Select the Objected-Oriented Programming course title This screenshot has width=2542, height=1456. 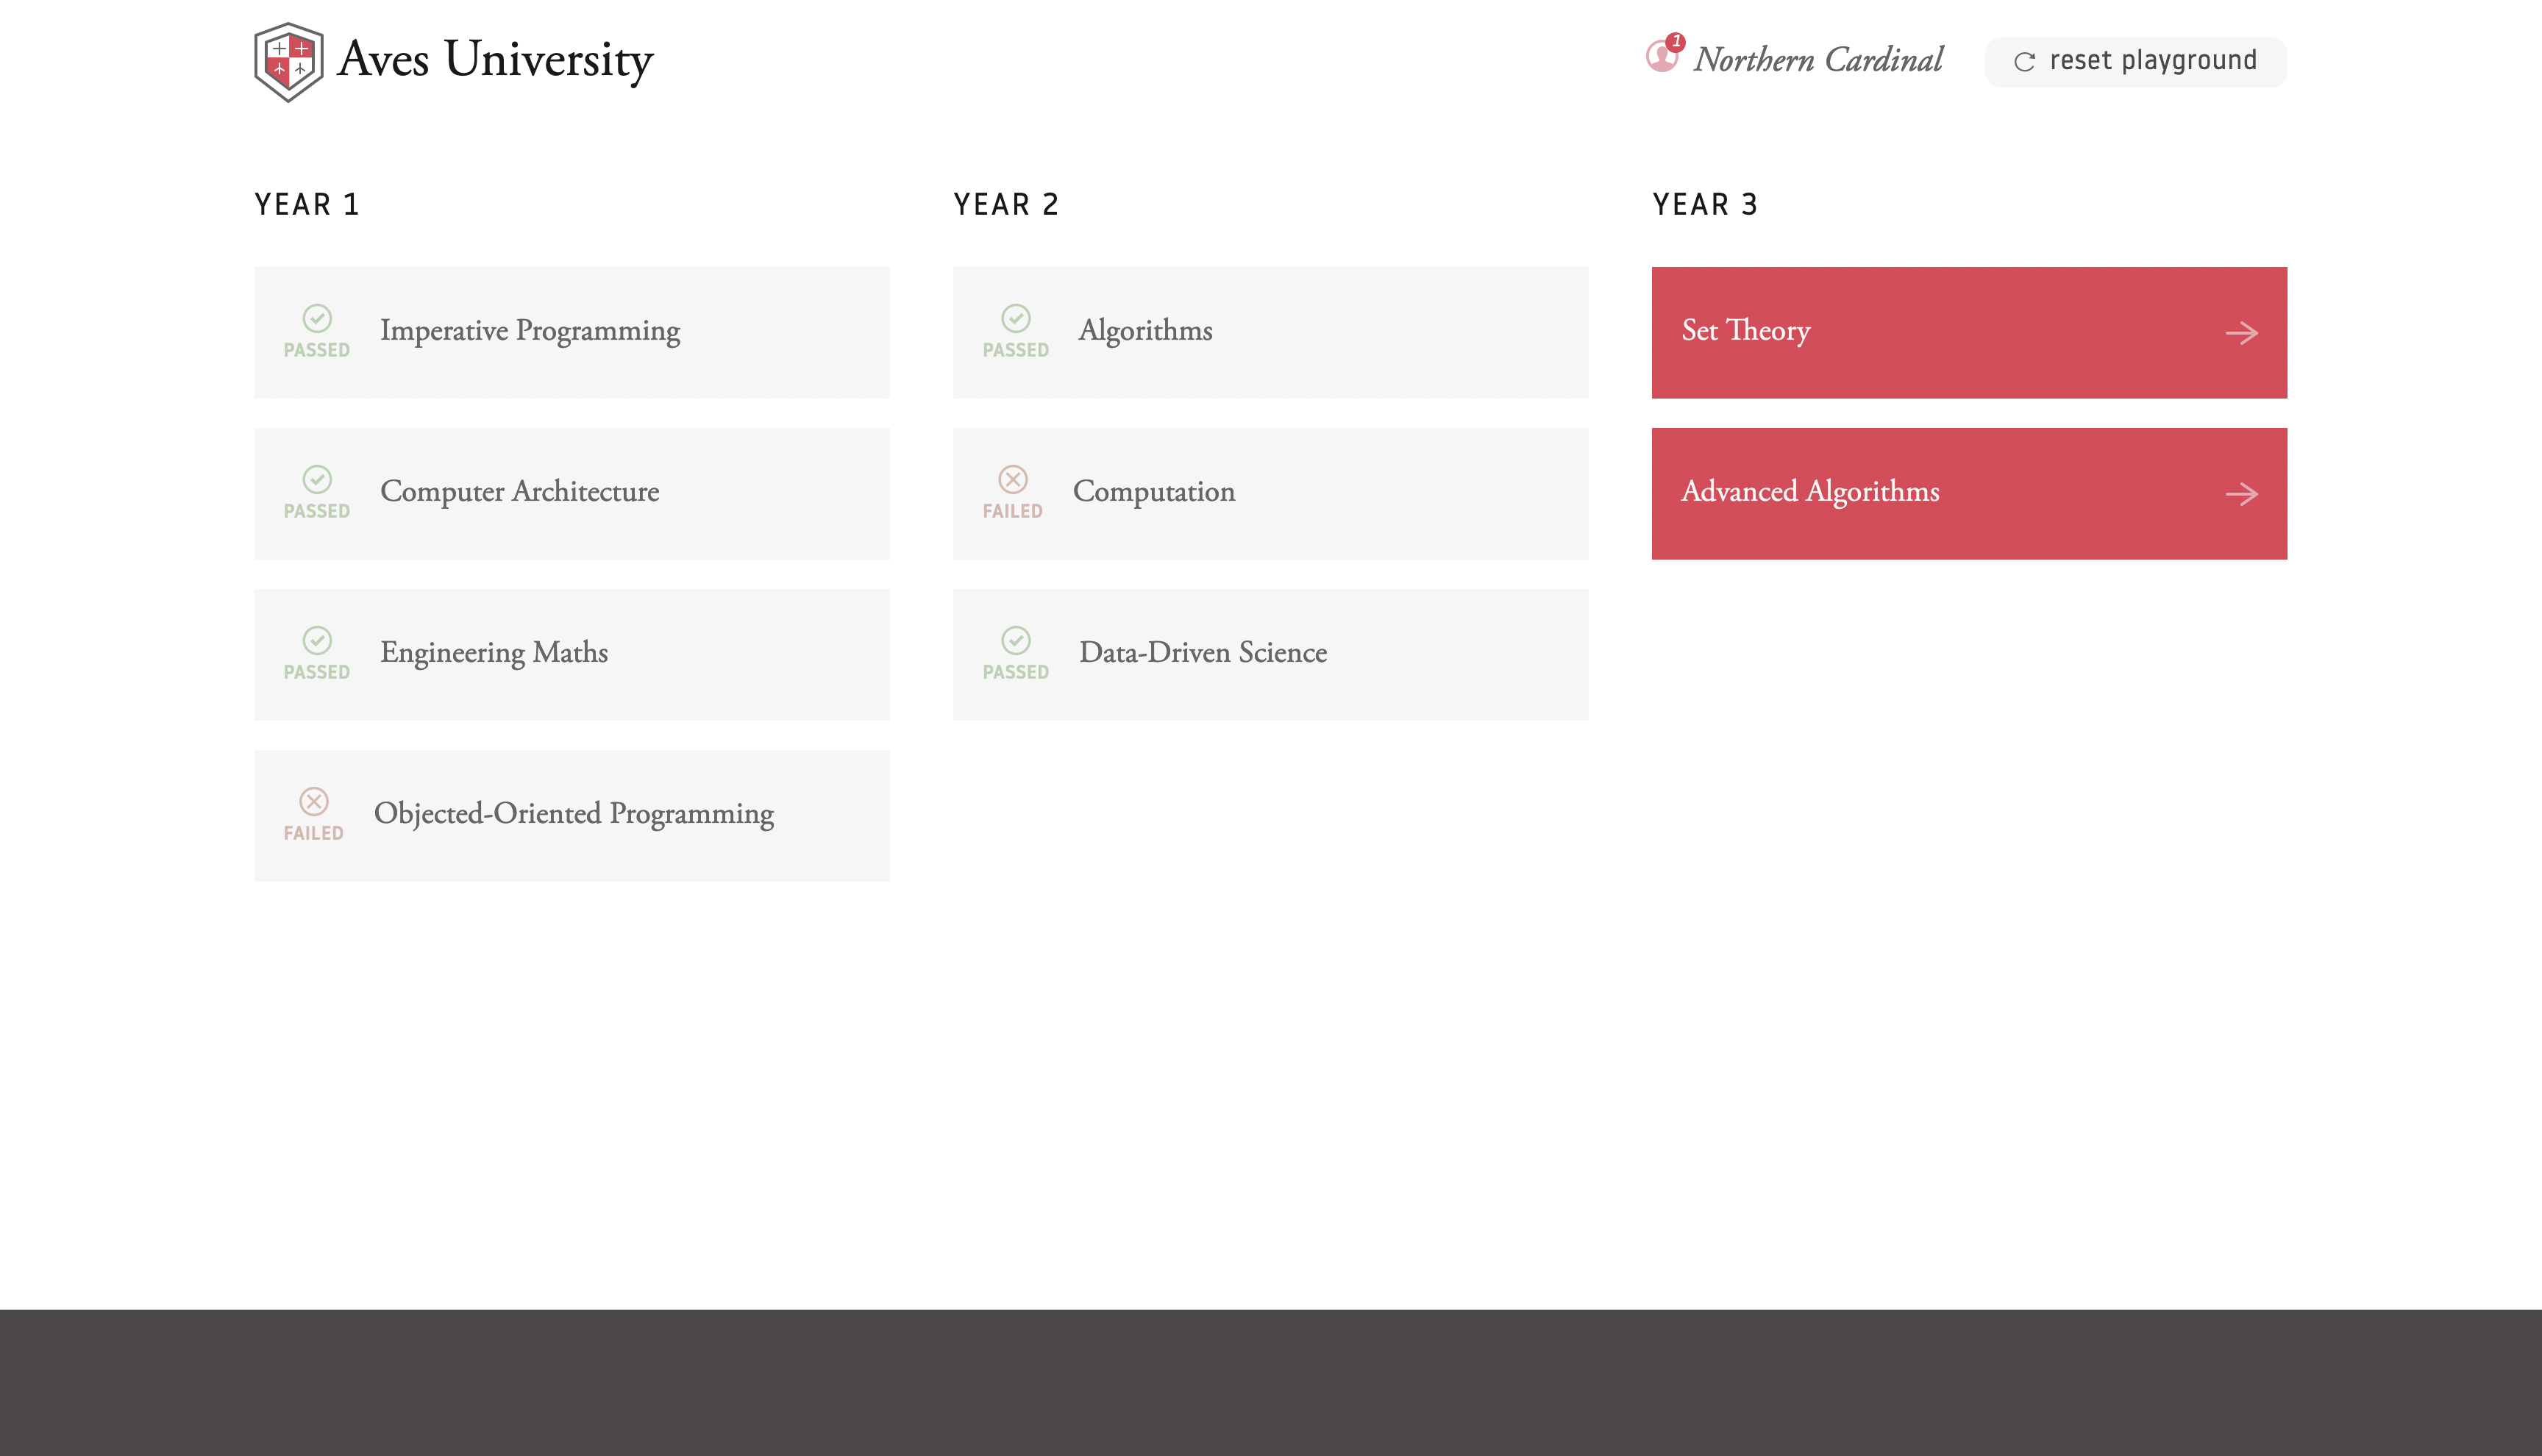tap(574, 814)
